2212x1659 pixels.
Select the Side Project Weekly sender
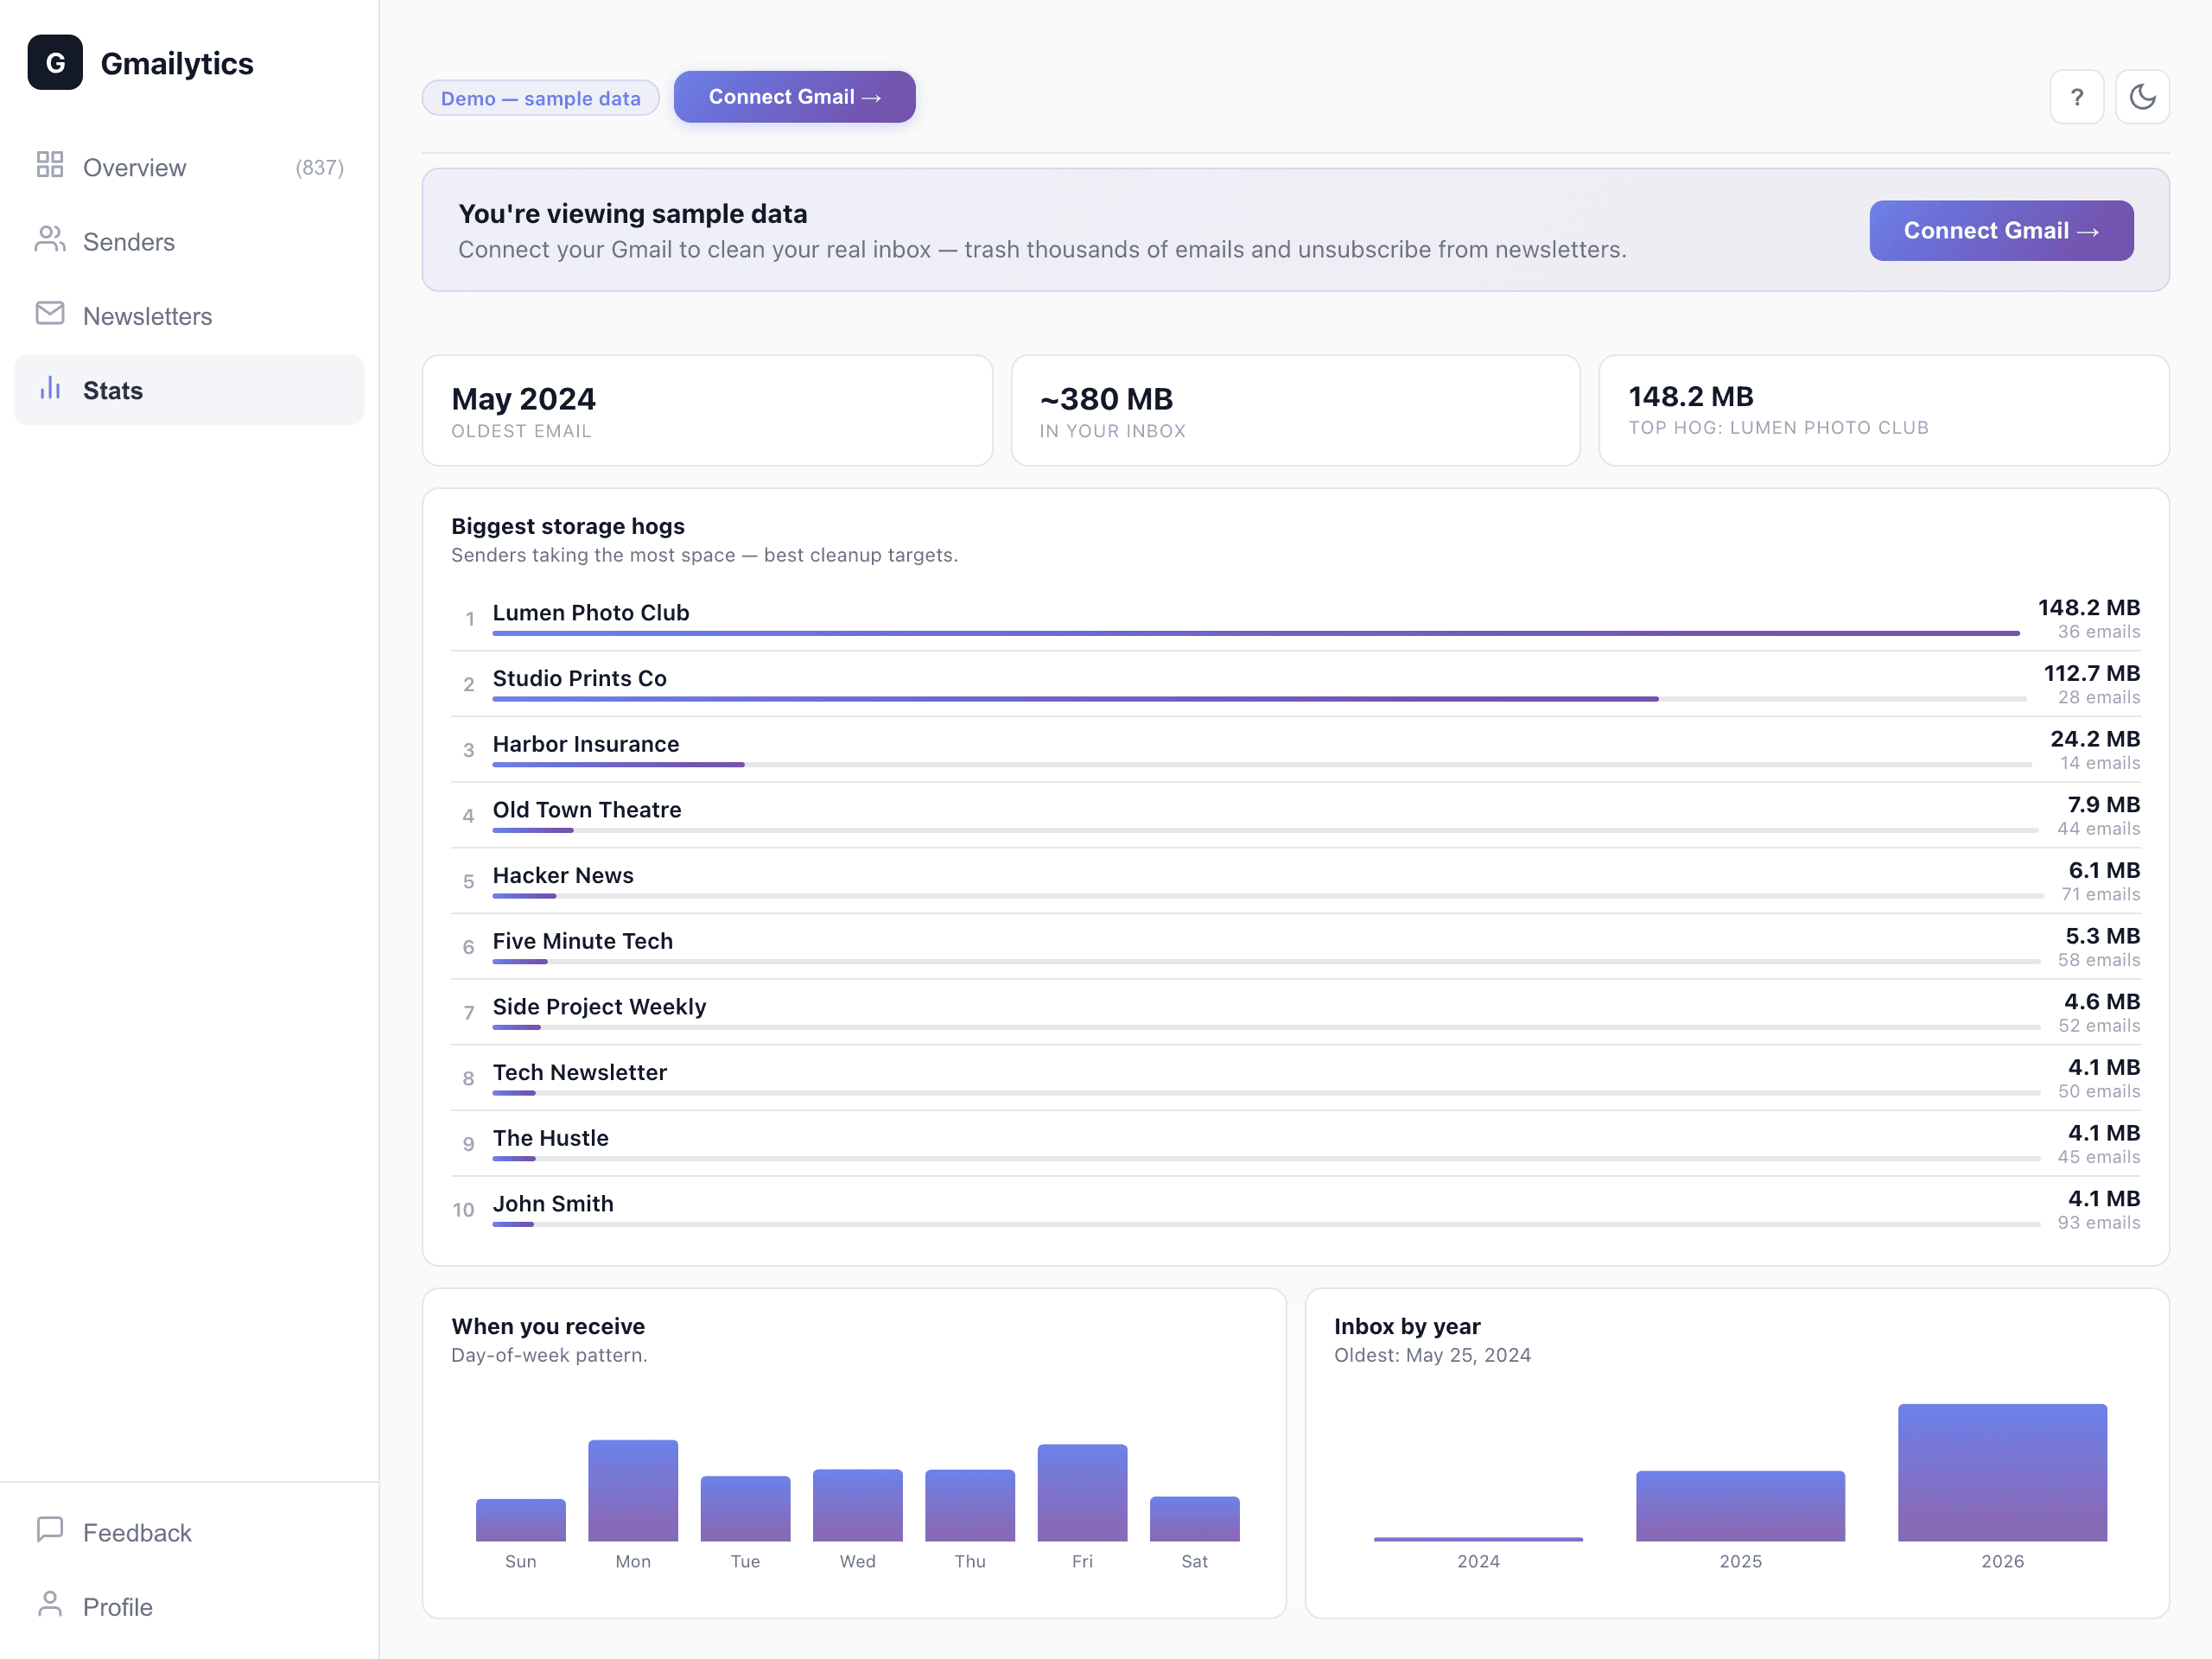pos(1296,1013)
